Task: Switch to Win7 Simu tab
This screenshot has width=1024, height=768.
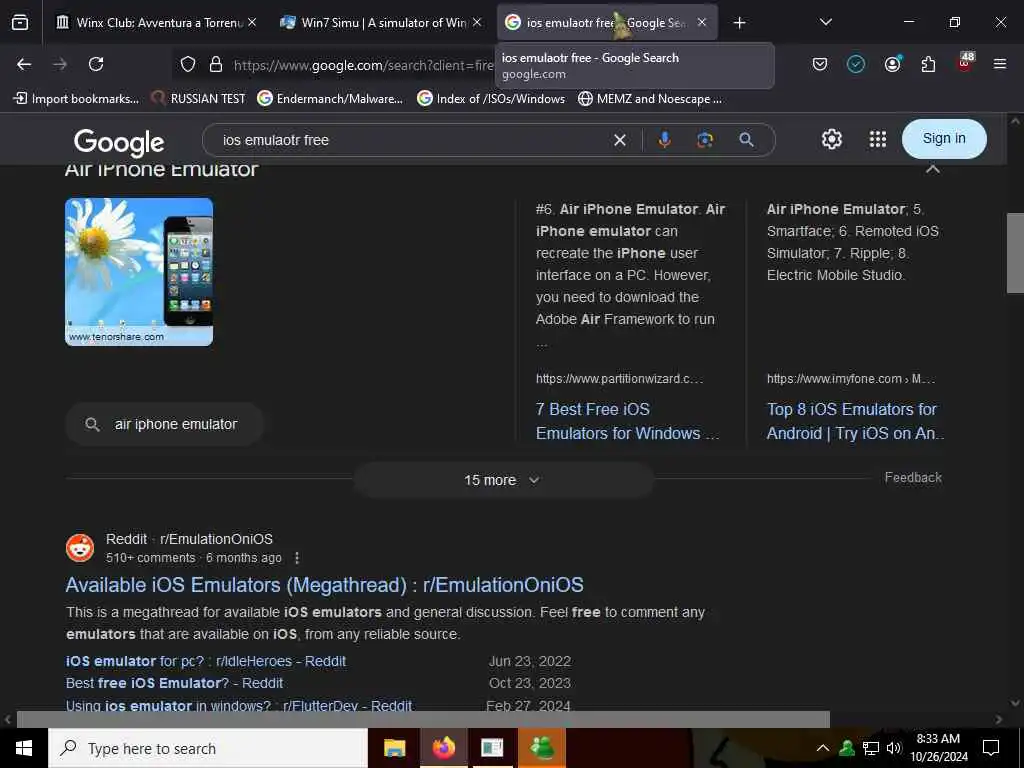Action: [x=381, y=22]
